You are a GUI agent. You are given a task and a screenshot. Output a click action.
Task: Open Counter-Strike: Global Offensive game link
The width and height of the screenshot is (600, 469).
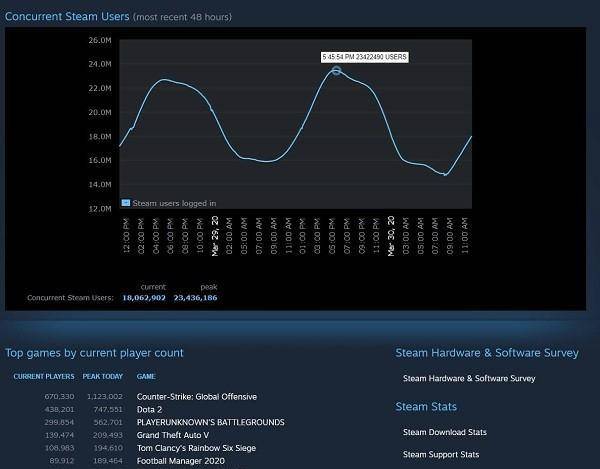coord(196,397)
